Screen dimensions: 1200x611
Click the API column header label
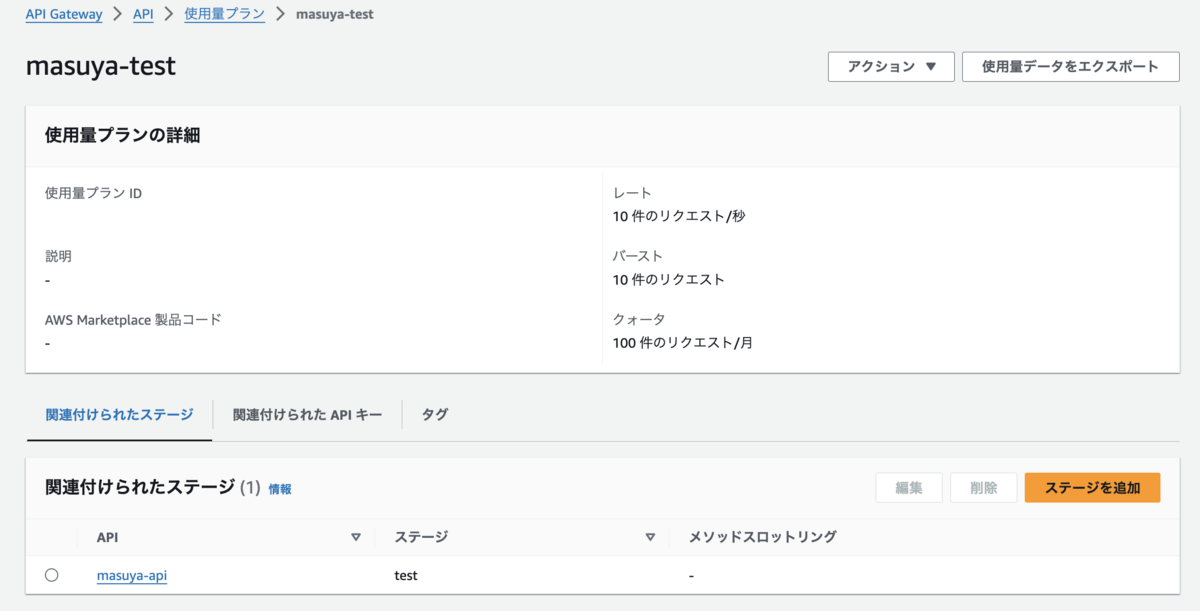point(107,537)
